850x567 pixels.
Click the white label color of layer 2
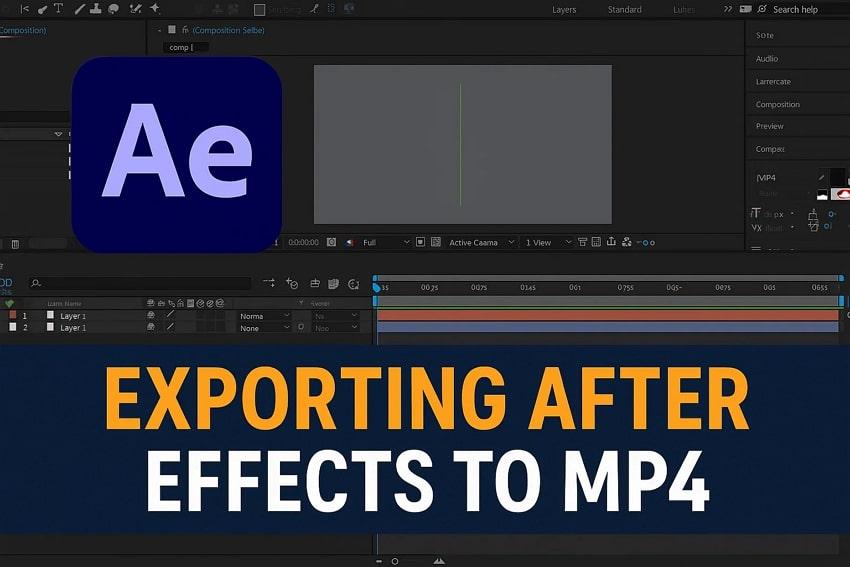pos(12,327)
